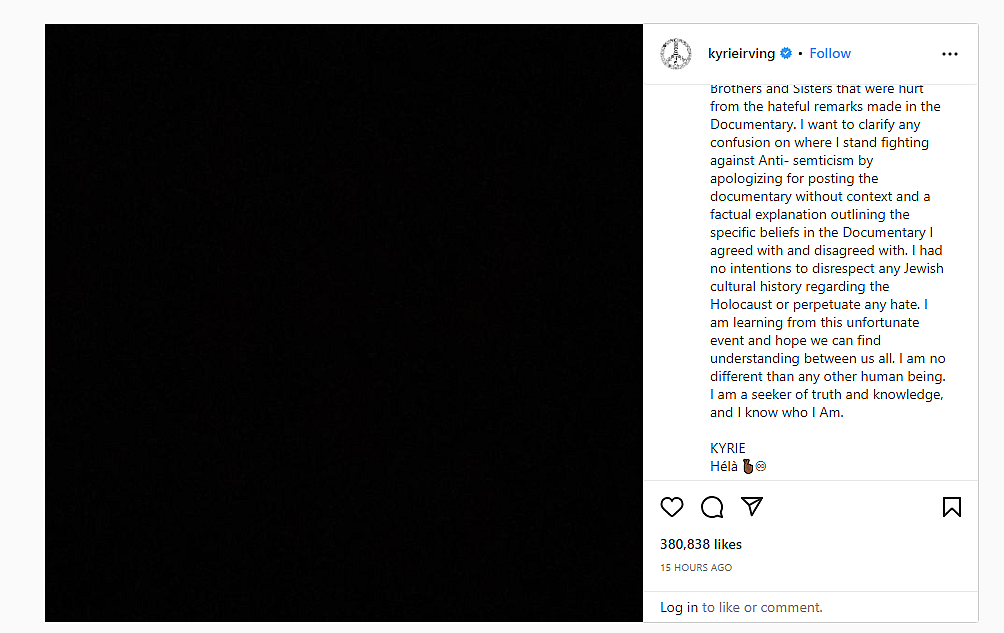
Task: Share the post using the paper plane icon
Action: (752, 507)
